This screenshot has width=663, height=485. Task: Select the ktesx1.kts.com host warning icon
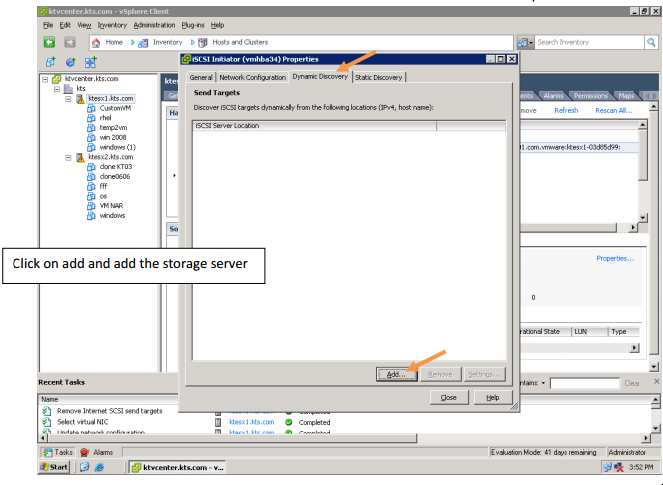(x=80, y=99)
